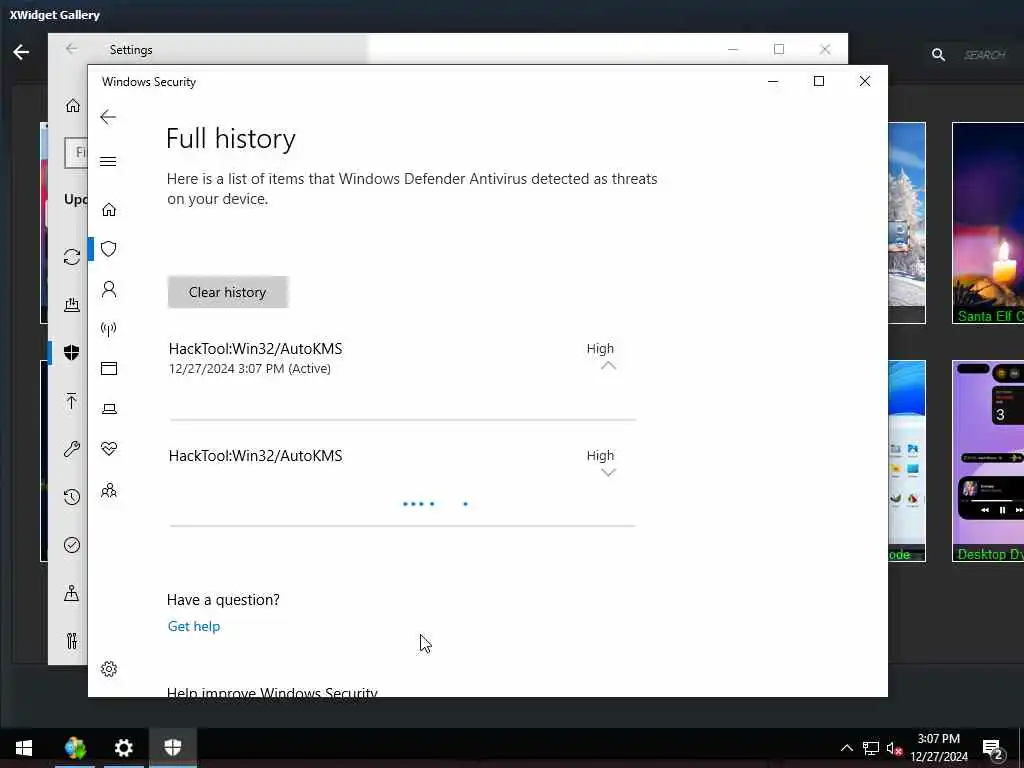Open Home in the Settings window
The height and width of the screenshot is (768, 1024).
click(x=72, y=106)
